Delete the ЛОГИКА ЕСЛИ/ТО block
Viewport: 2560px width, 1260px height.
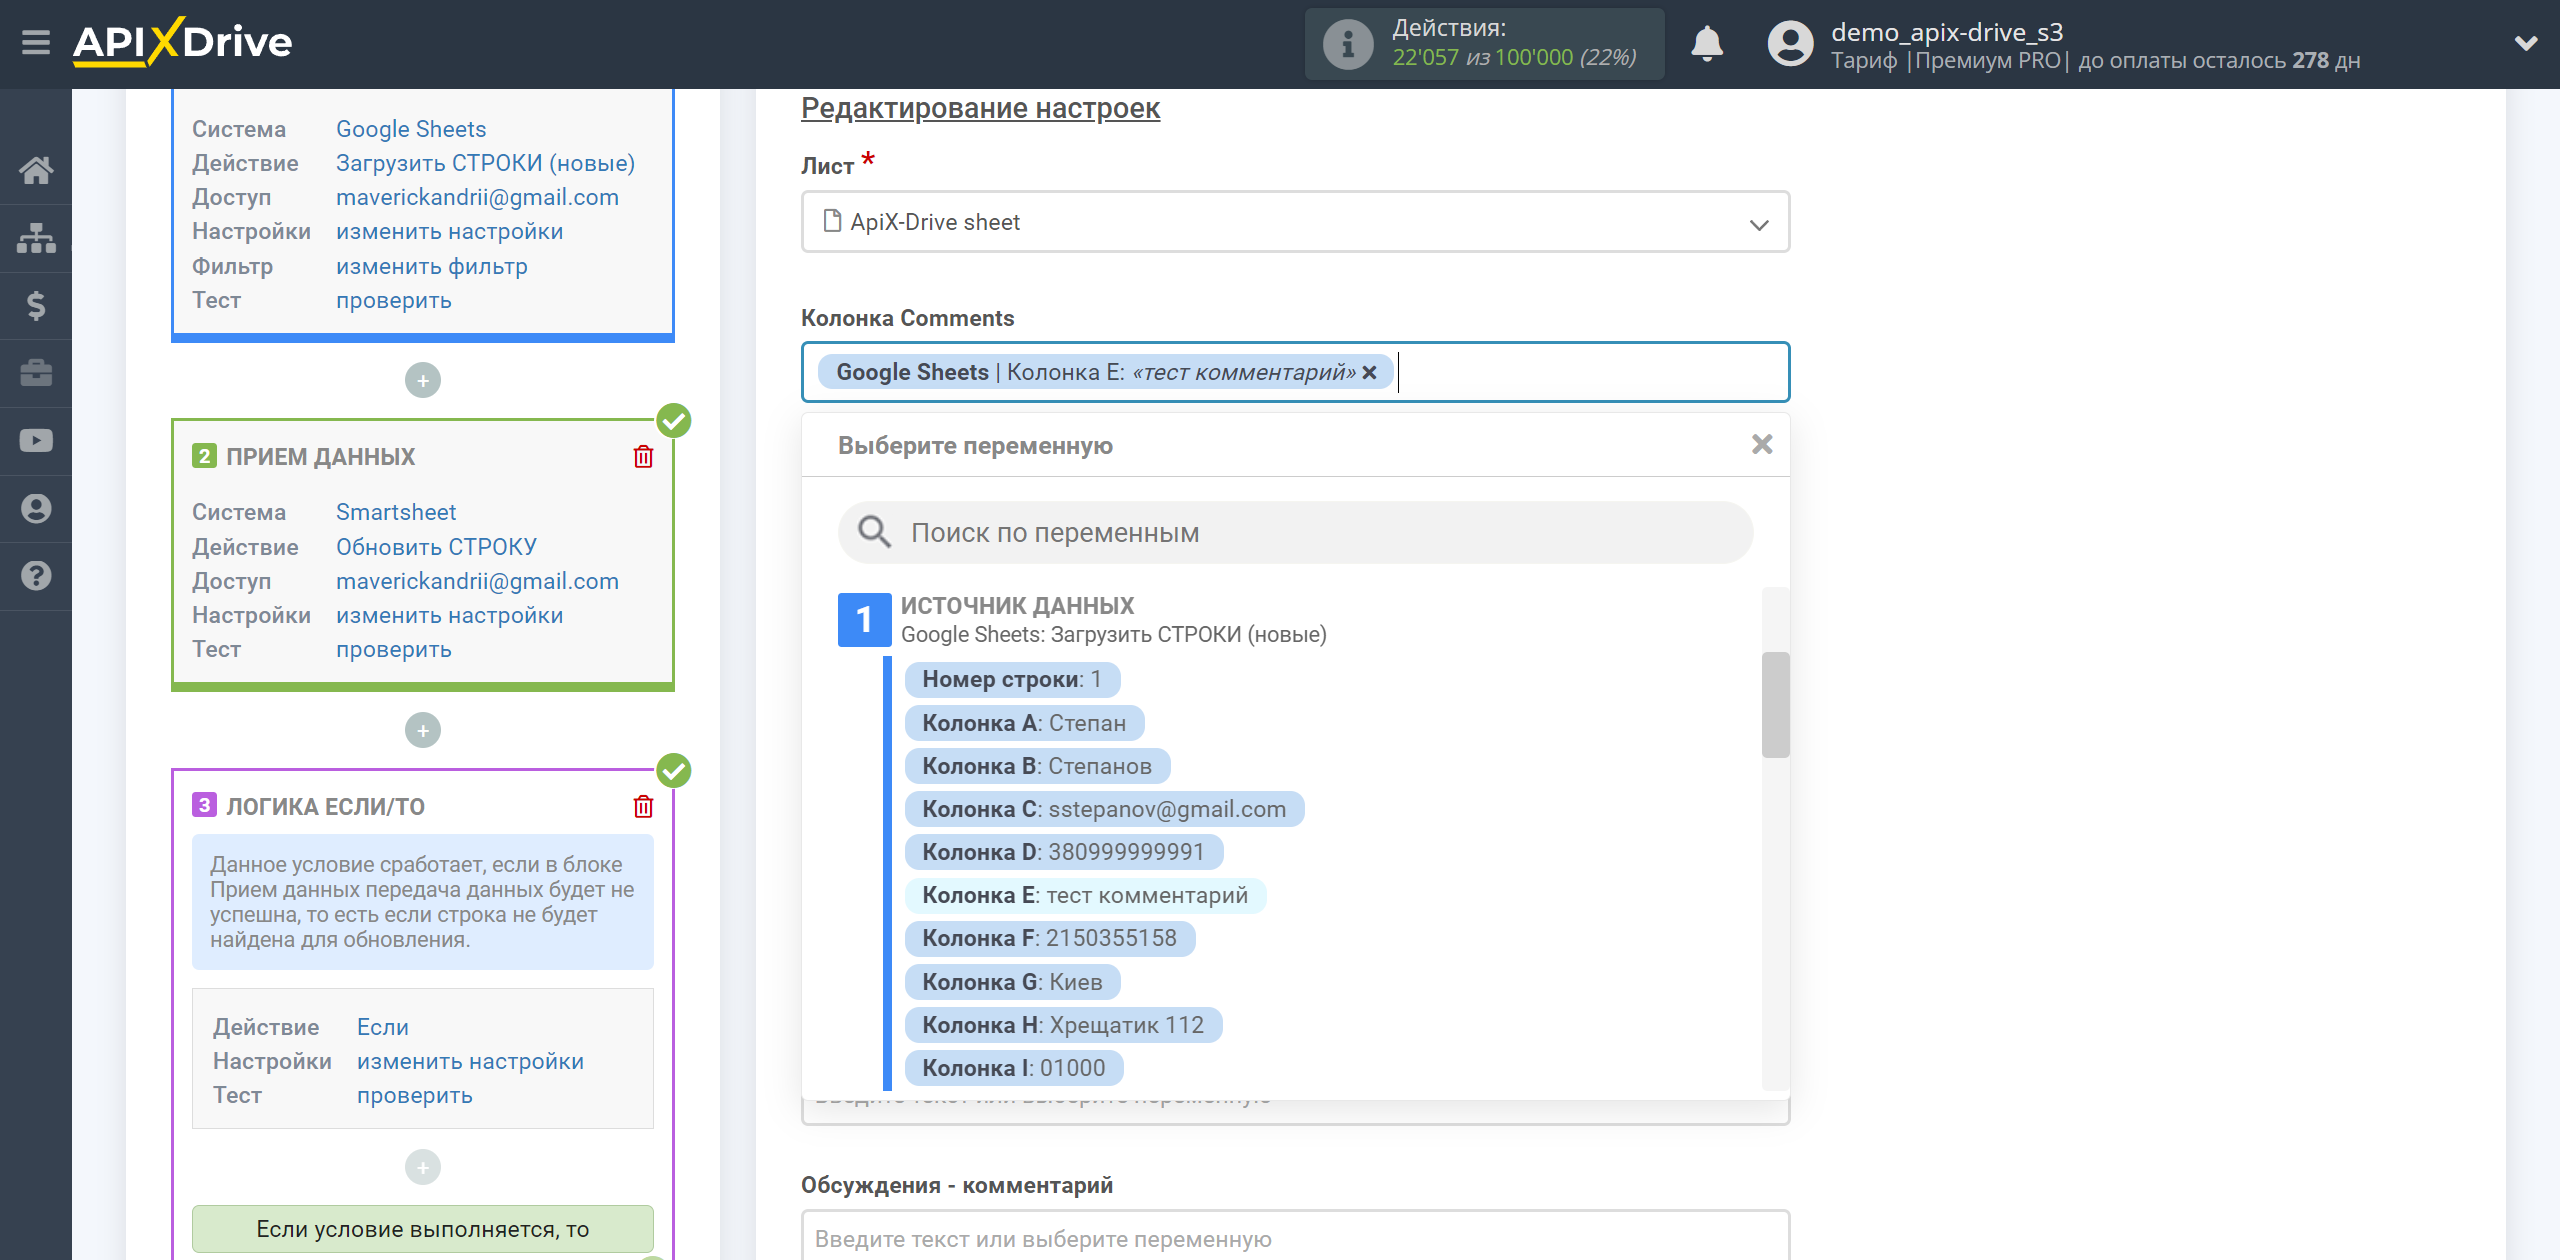click(x=644, y=806)
